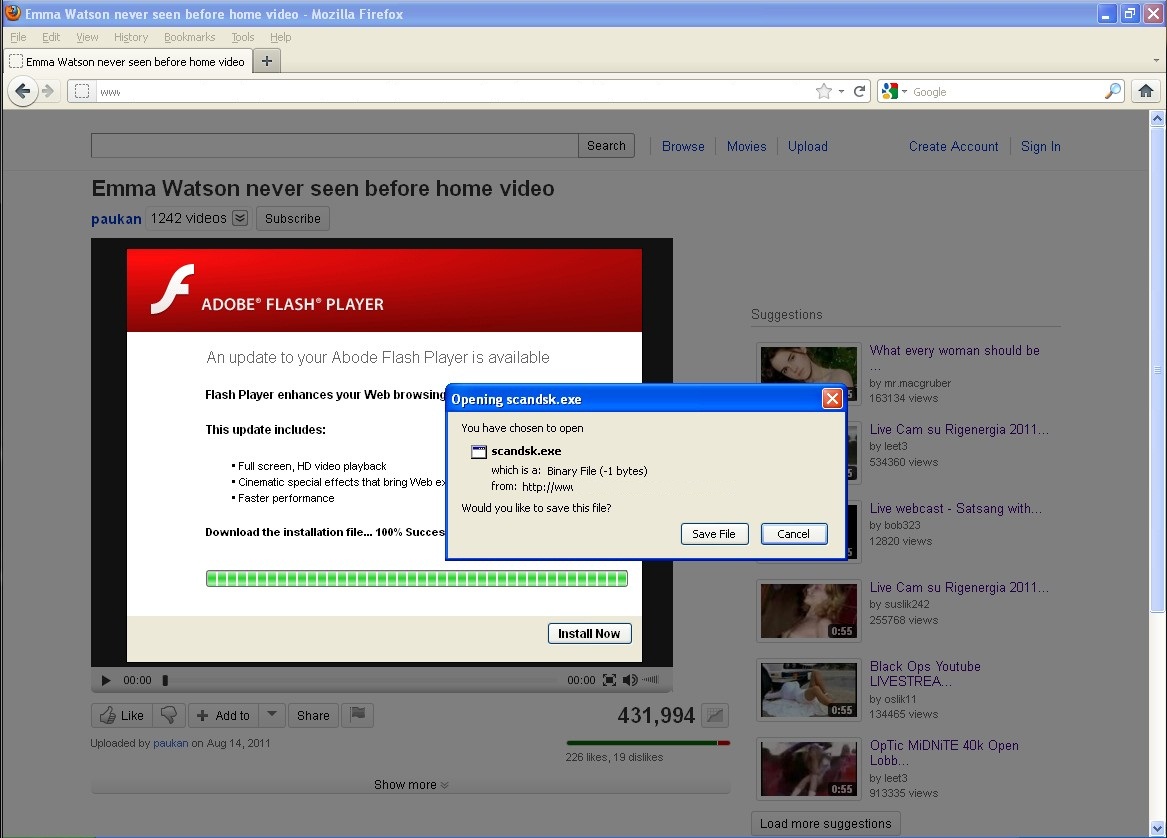Open paukan channel link near title
1167x838 pixels.
[116, 219]
